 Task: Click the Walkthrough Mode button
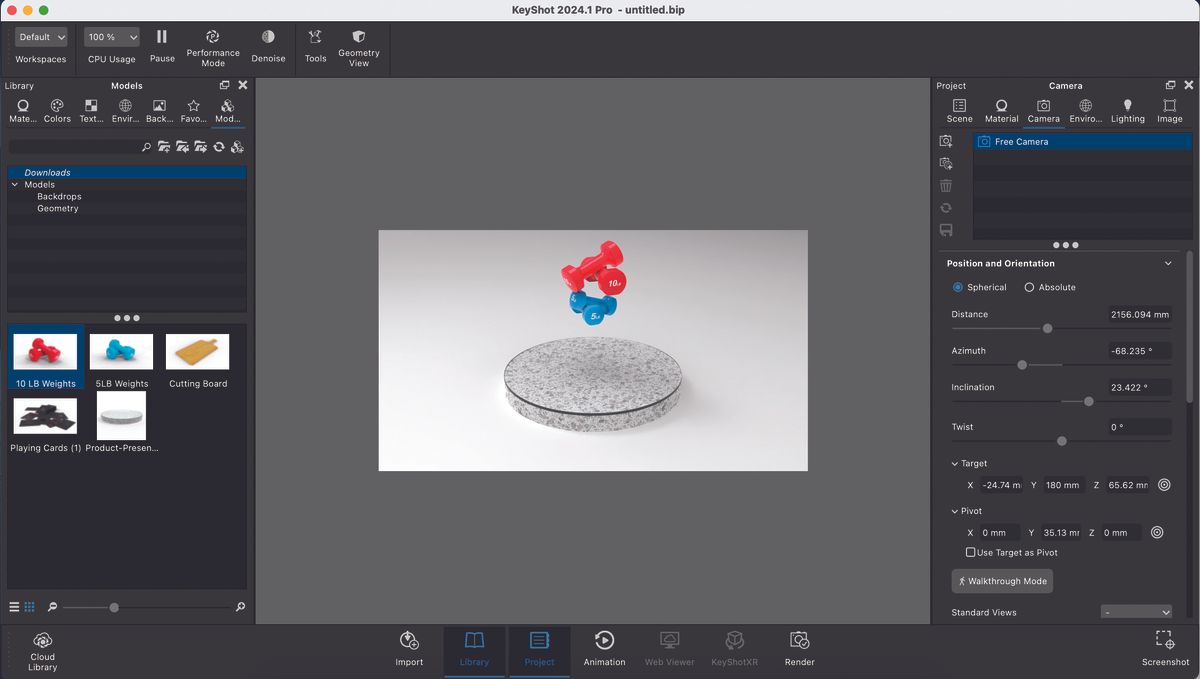tap(1002, 581)
